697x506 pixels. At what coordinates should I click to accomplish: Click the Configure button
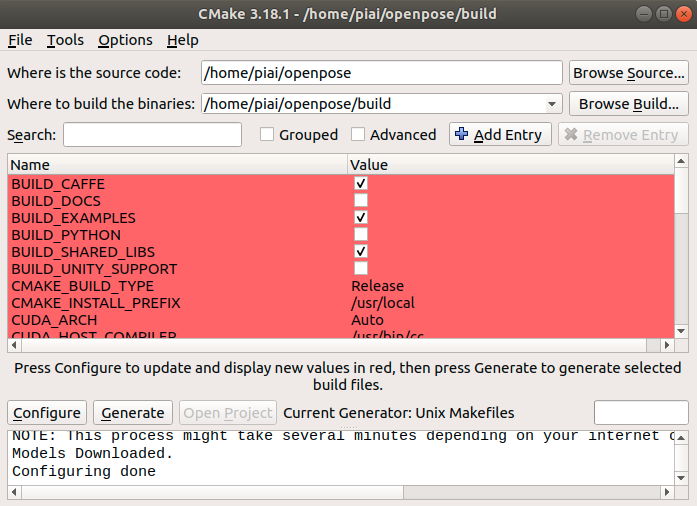coord(47,413)
